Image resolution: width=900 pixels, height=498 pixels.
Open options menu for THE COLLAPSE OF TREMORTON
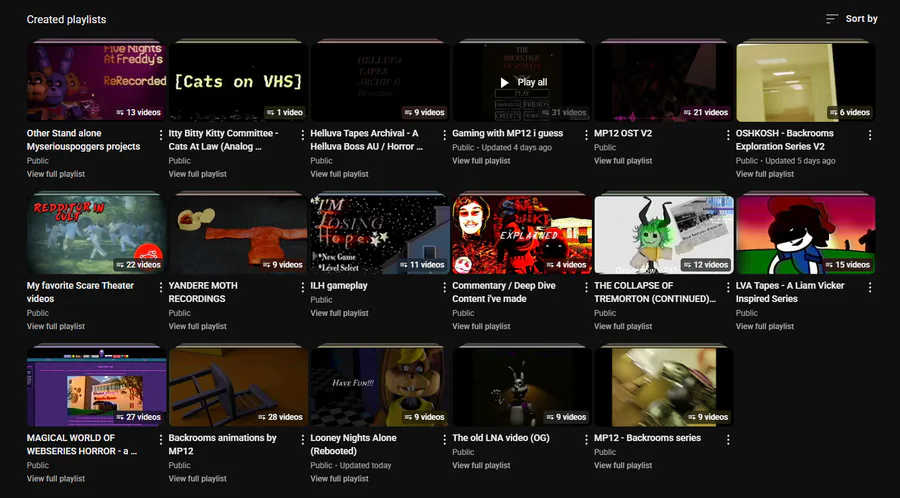point(728,287)
